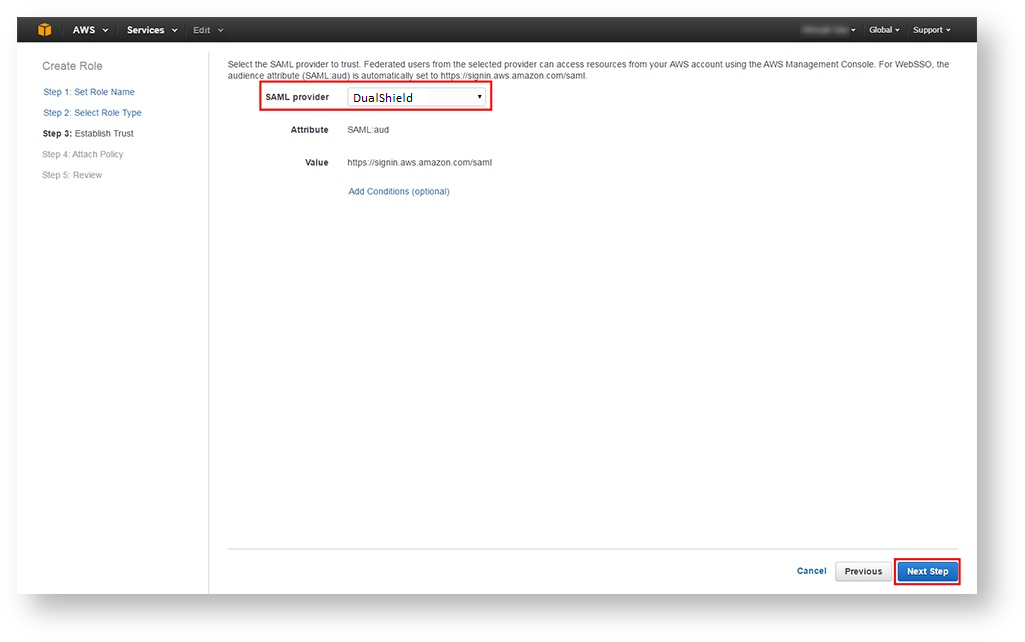Click the signin.aws.amazon.com/saml value text
The image size is (1025, 642).
[420, 162]
